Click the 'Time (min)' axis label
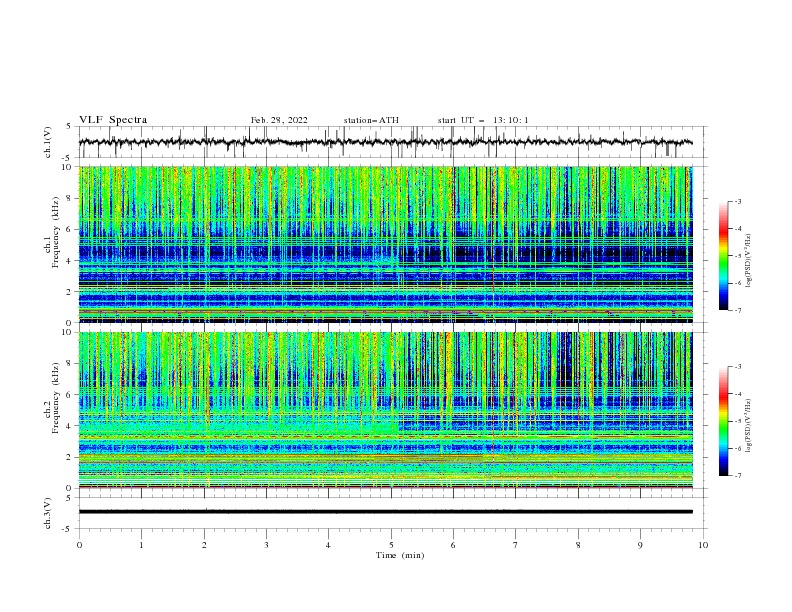 click(x=400, y=555)
